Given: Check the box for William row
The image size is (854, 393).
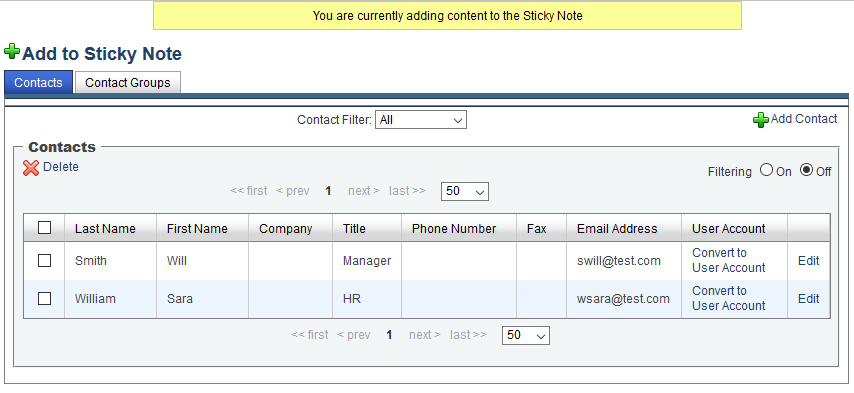Looking at the screenshot, I should pyautogui.click(x=45, y=298).
